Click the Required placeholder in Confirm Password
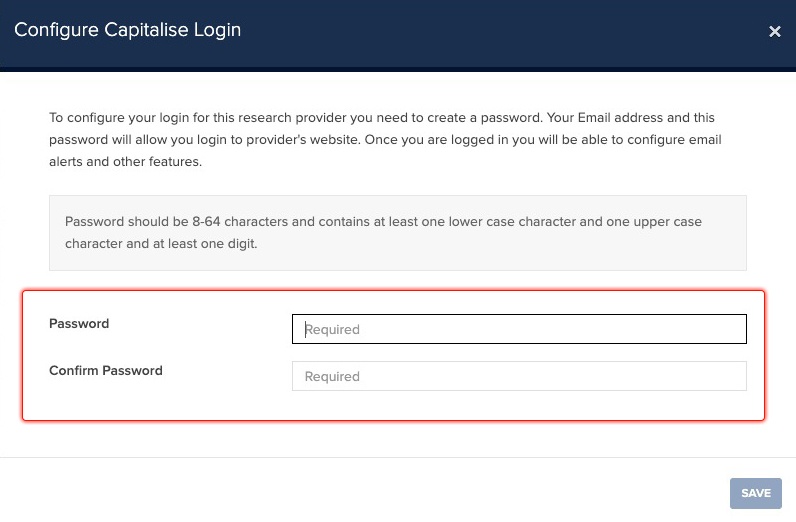796x522 pixels. coord(332,377)
